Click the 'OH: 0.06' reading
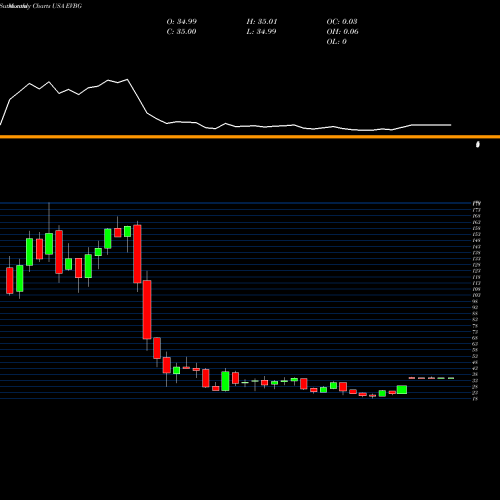This screenshot has height=500, width=500. [342, 32]
